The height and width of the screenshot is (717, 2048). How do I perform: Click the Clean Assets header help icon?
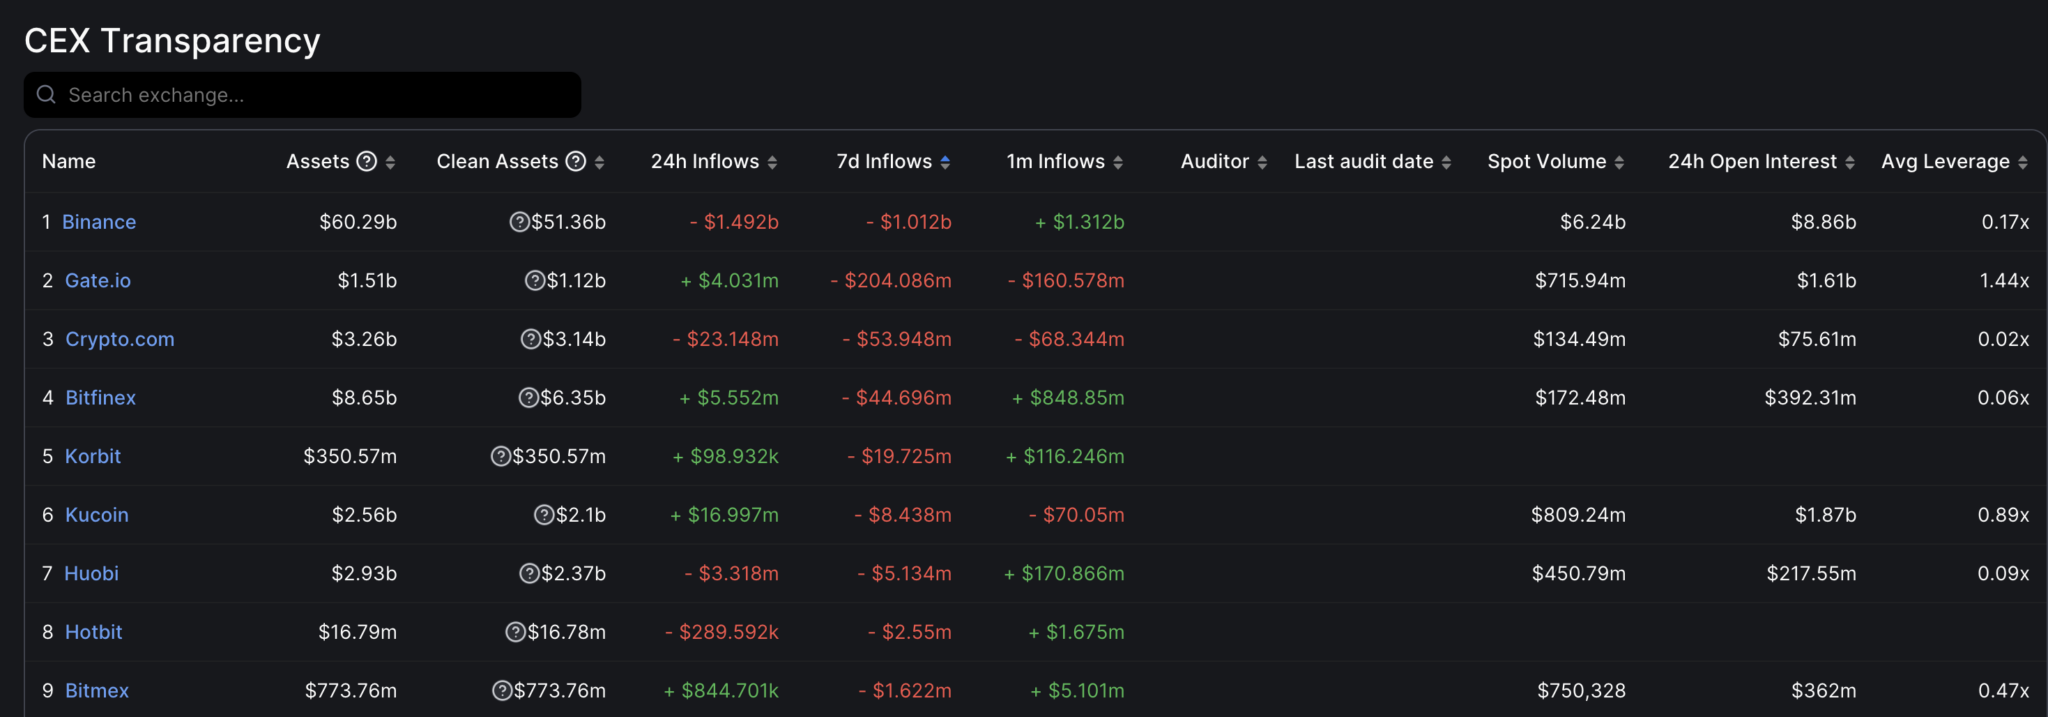pos(576,162)
